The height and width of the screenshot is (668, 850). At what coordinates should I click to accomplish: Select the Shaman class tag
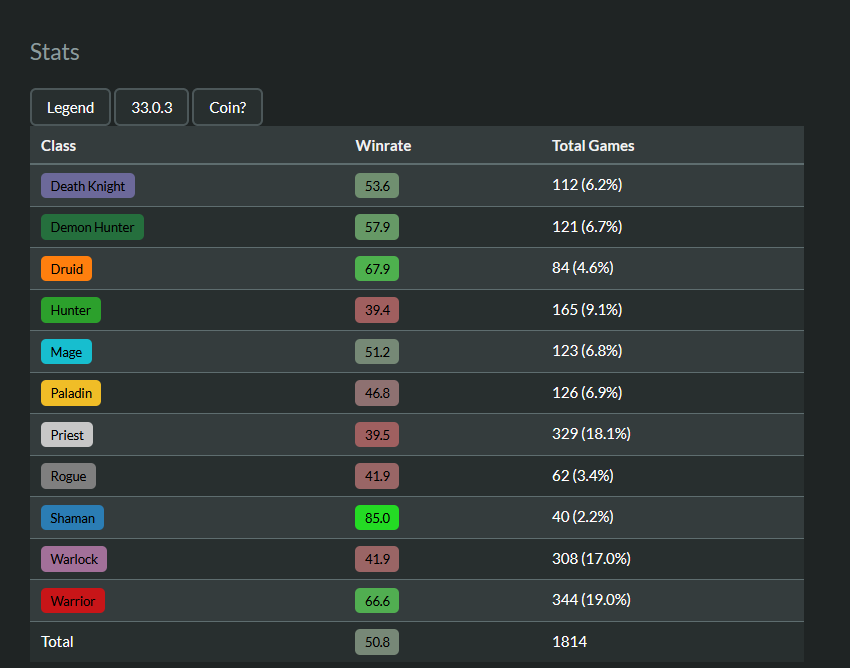(73, 518)
